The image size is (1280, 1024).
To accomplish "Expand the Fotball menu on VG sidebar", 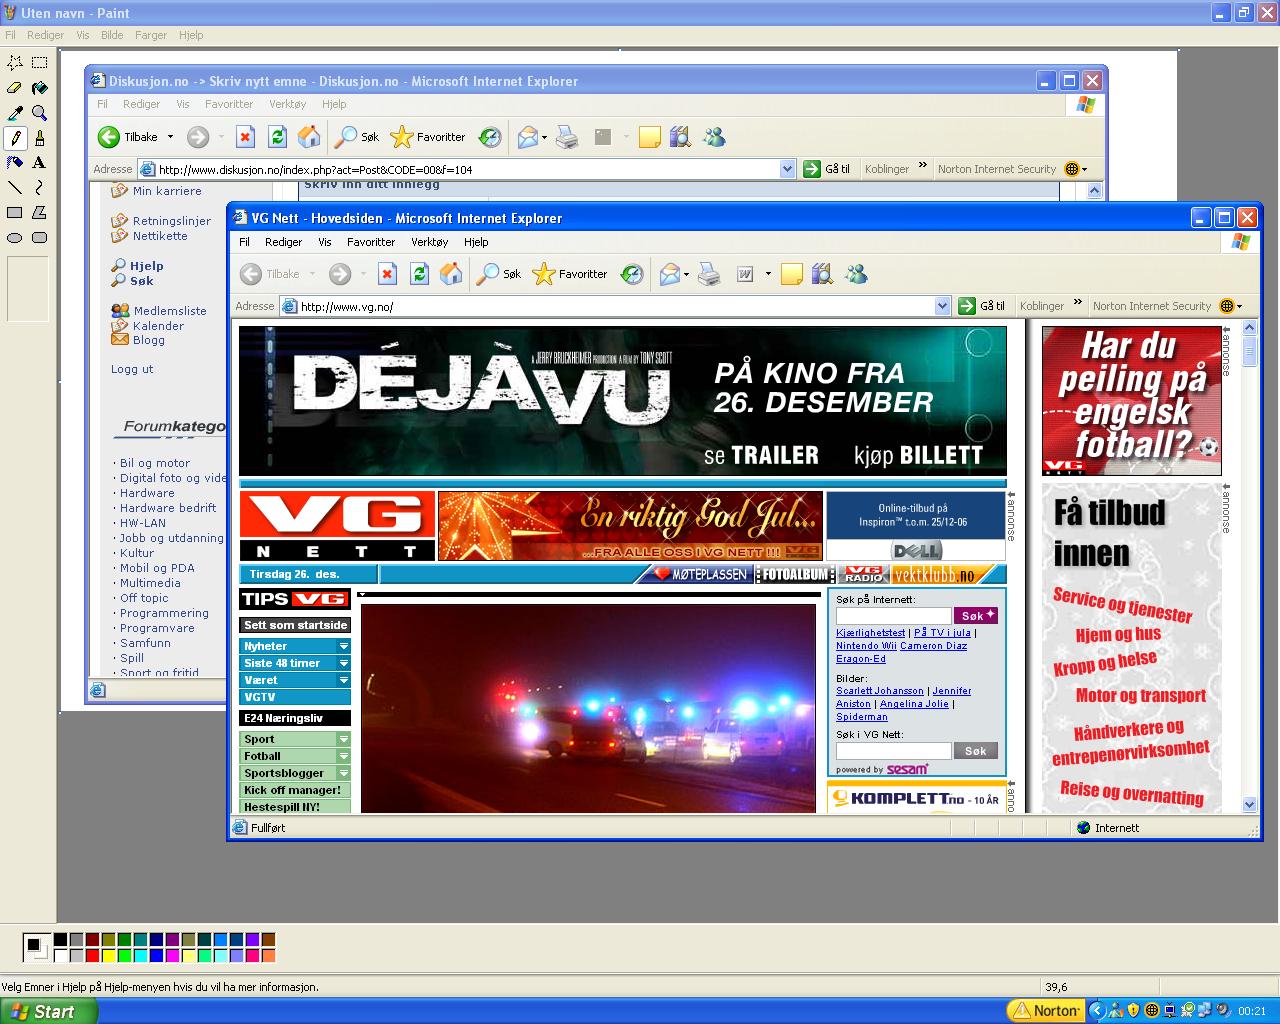I will pyautogui.click(x=344, y=756).
